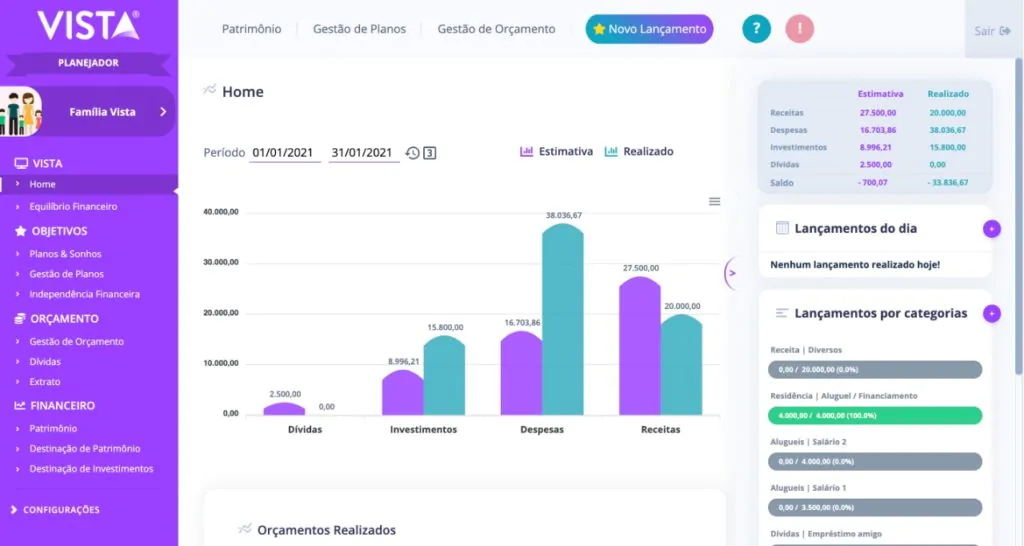Viewport: 1024px width, 546px height.
Task: Expand the Configurações sidebar section
Action: coord(60,510)
